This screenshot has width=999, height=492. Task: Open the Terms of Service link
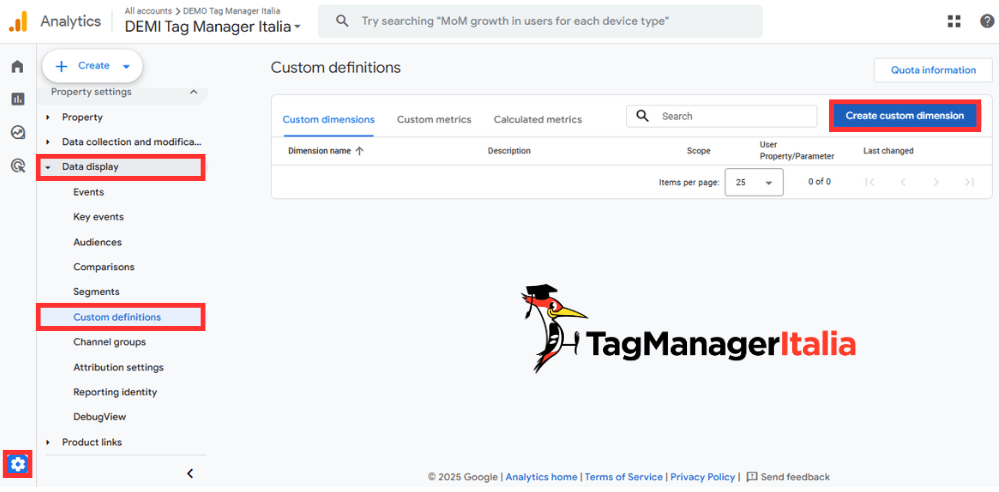pyautogui.click(x=624, y=477)
